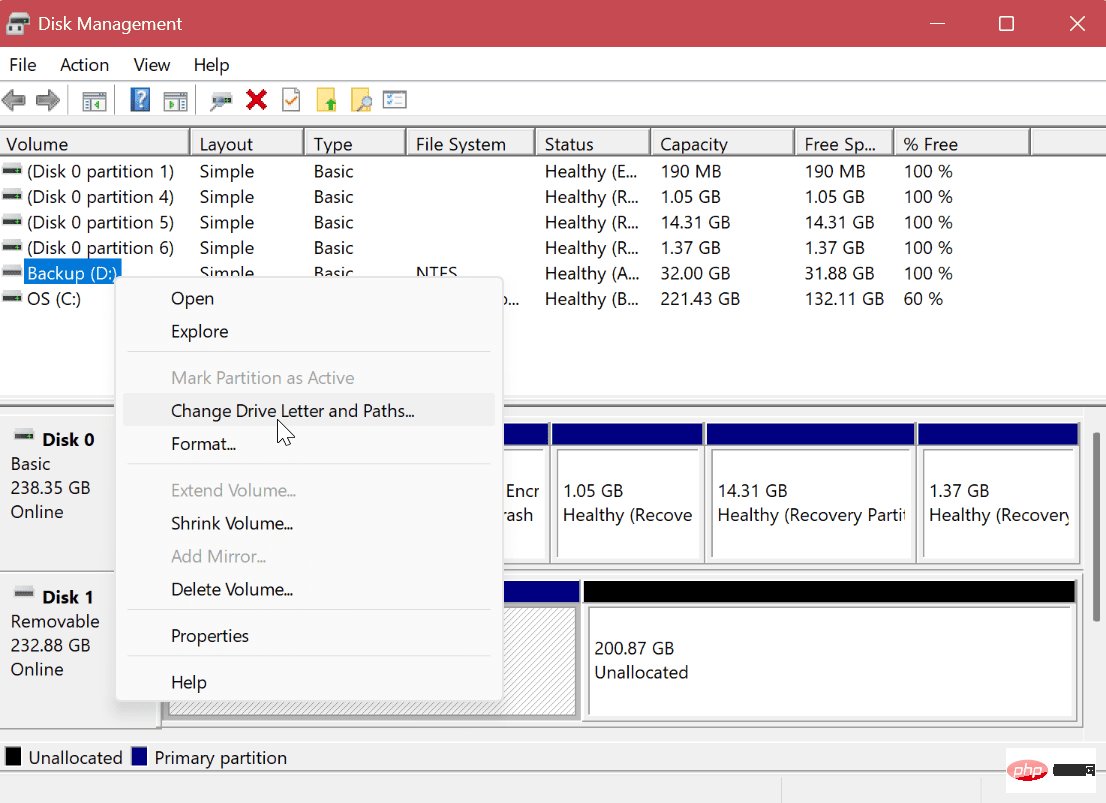Click the Disk 0 drive icon

[x=24, y=436]
